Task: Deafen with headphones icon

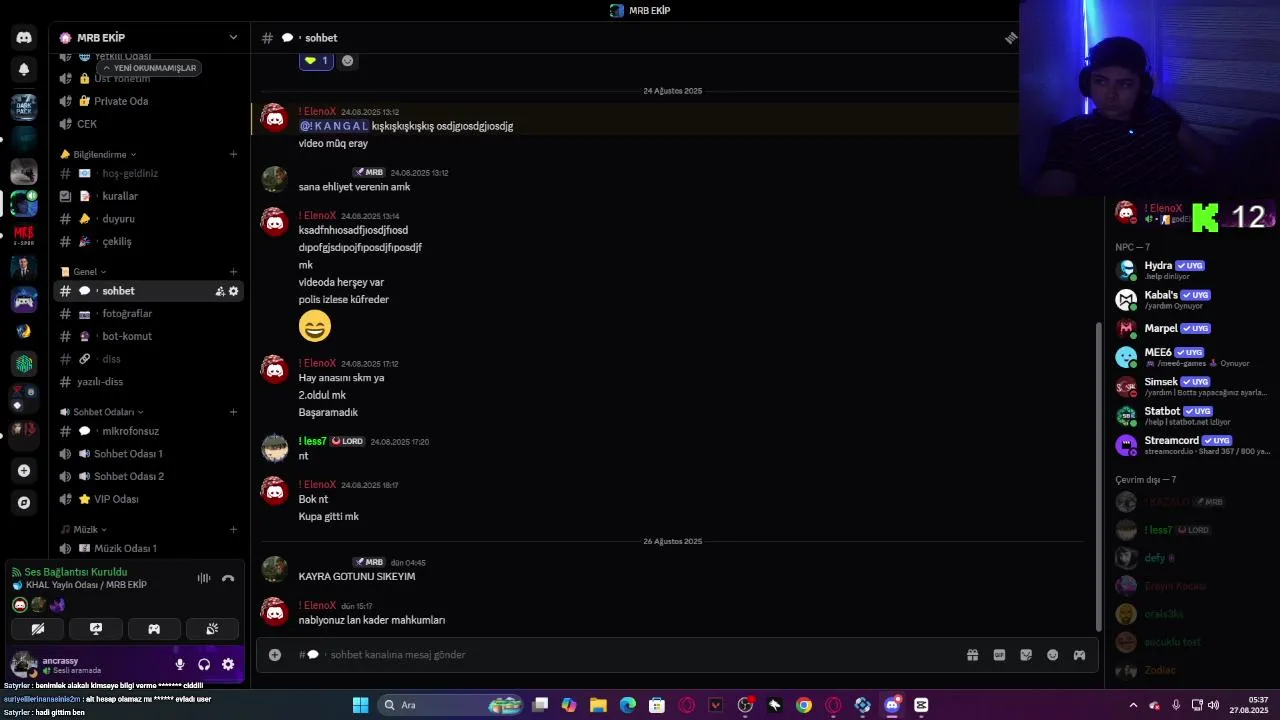Action: [x=204, y=664]
